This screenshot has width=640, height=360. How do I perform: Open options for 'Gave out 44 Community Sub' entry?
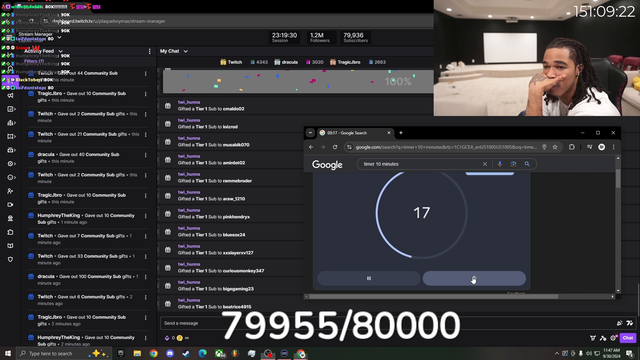click(x=145, y=73)
